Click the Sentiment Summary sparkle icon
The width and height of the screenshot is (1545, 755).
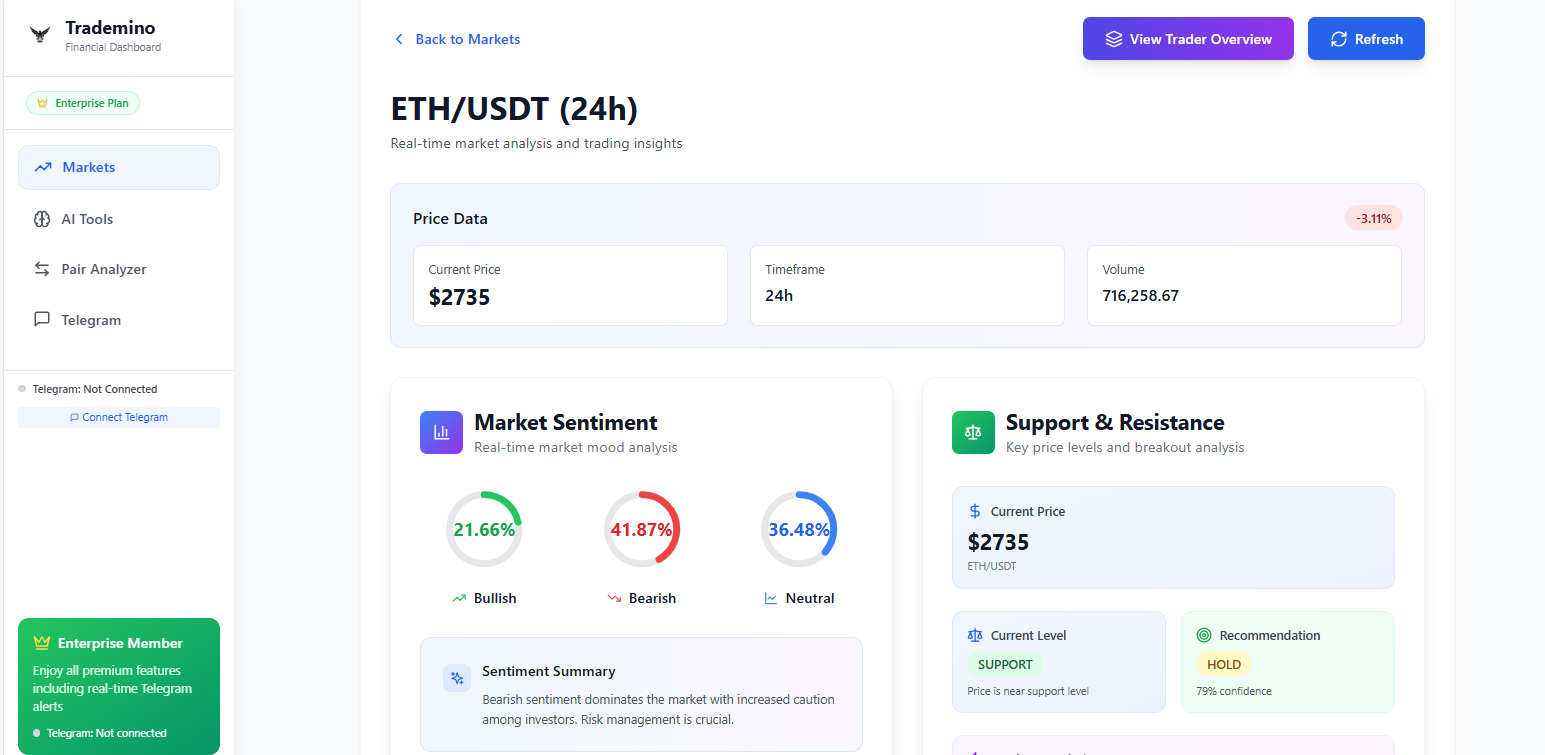[457, 678]
